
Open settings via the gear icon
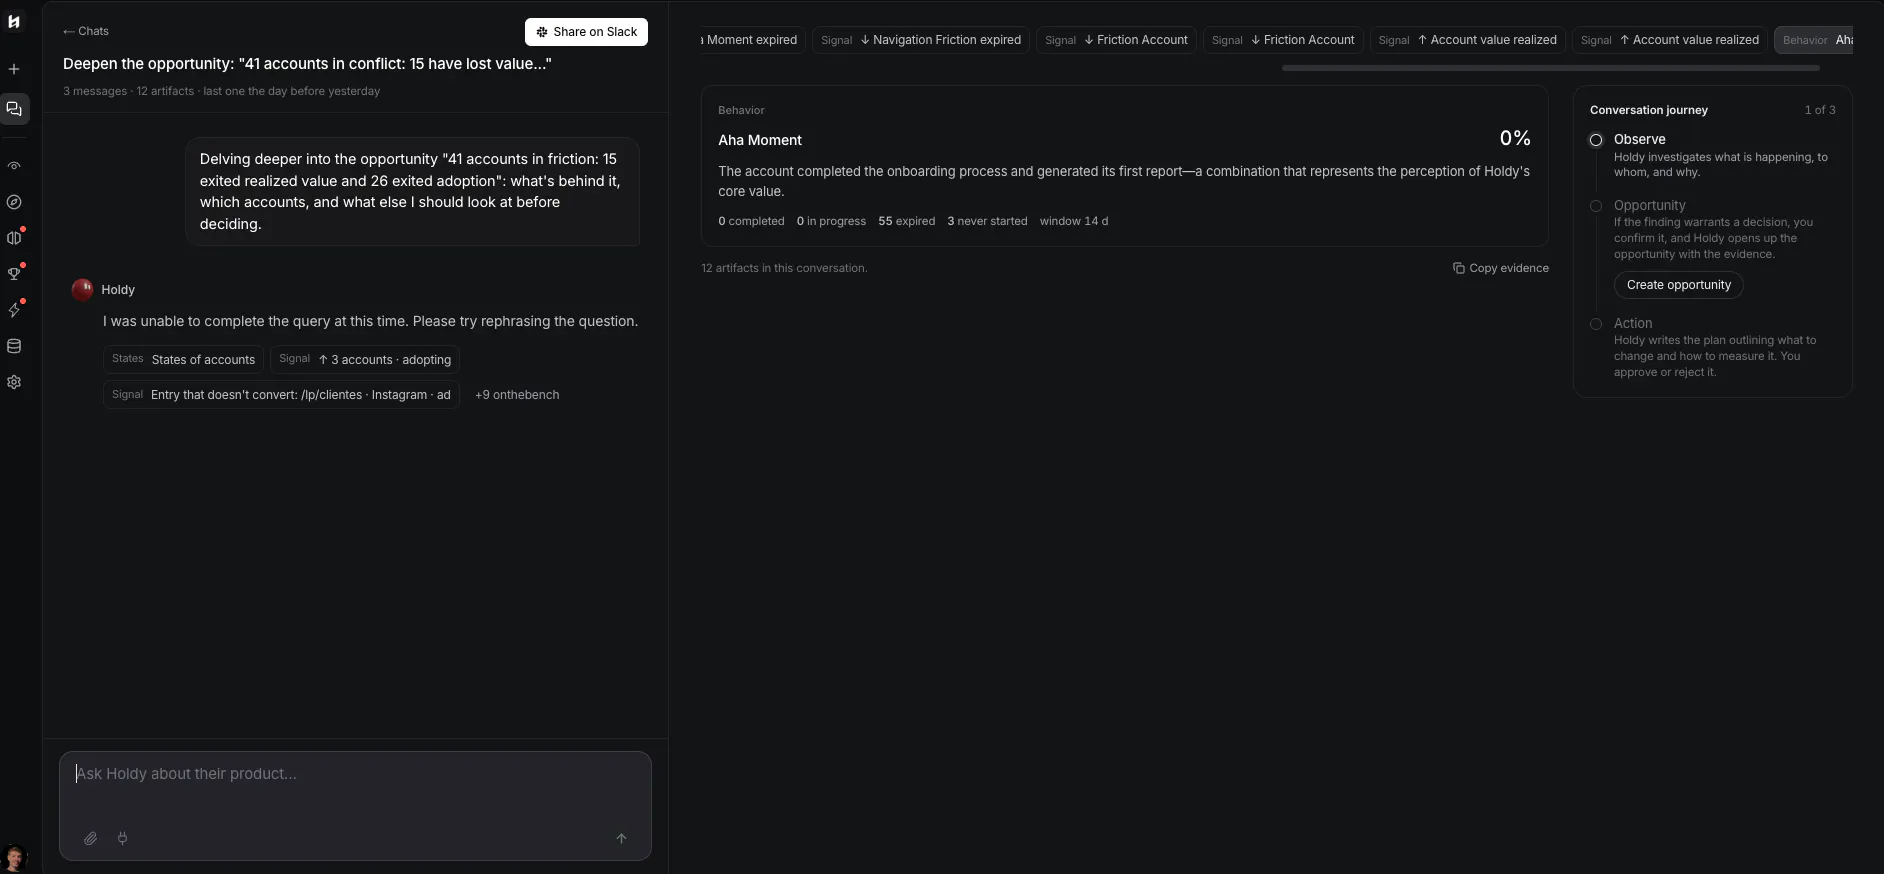[x=14, y=382]
